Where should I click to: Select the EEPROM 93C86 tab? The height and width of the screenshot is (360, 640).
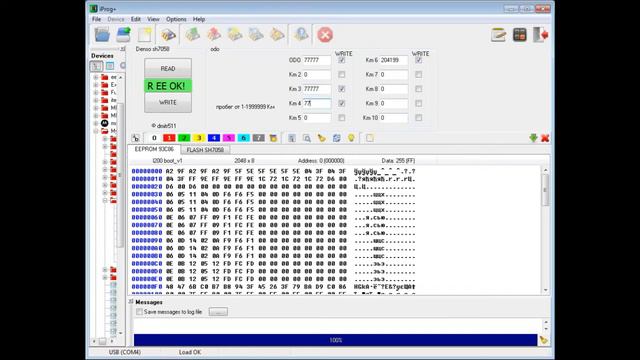pos(154,149)
